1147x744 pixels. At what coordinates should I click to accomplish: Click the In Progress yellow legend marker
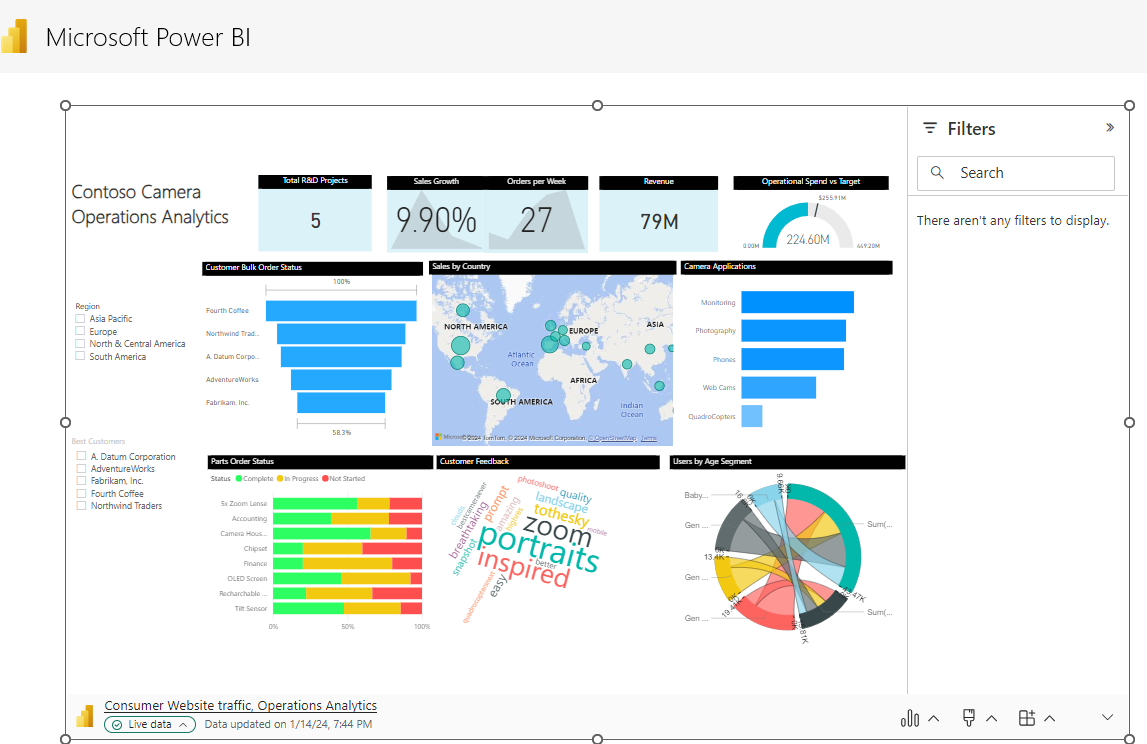[280, 478]
